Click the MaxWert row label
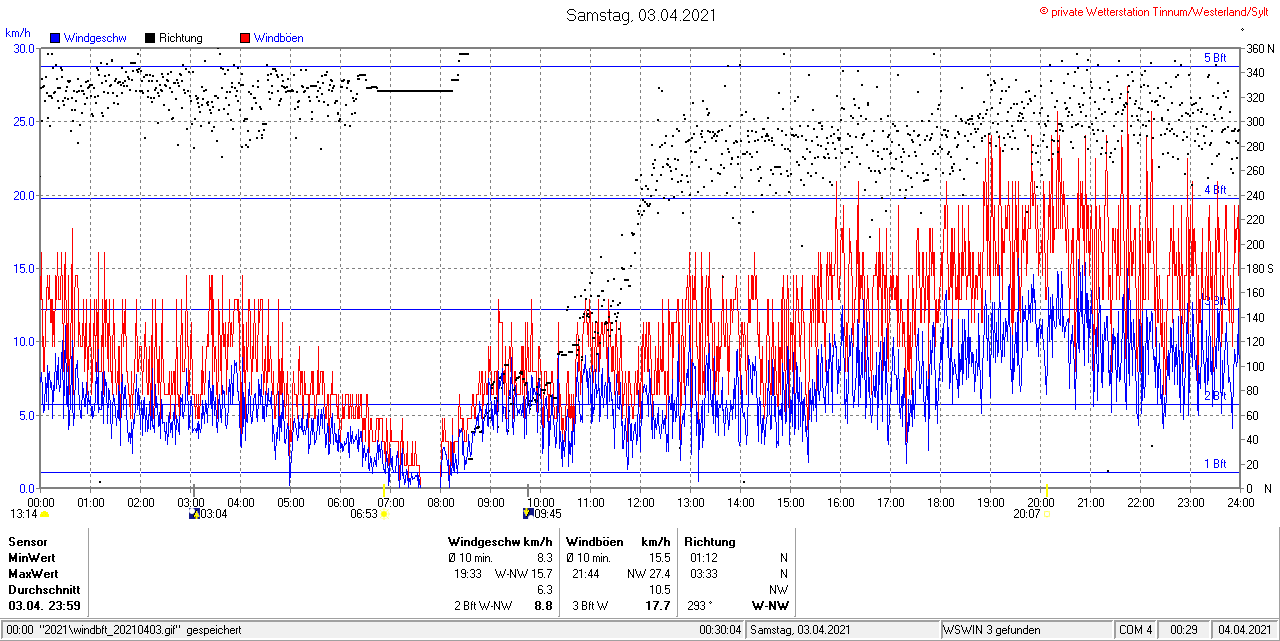Viewport: 1280px width, 641px height. click(33, 574)
